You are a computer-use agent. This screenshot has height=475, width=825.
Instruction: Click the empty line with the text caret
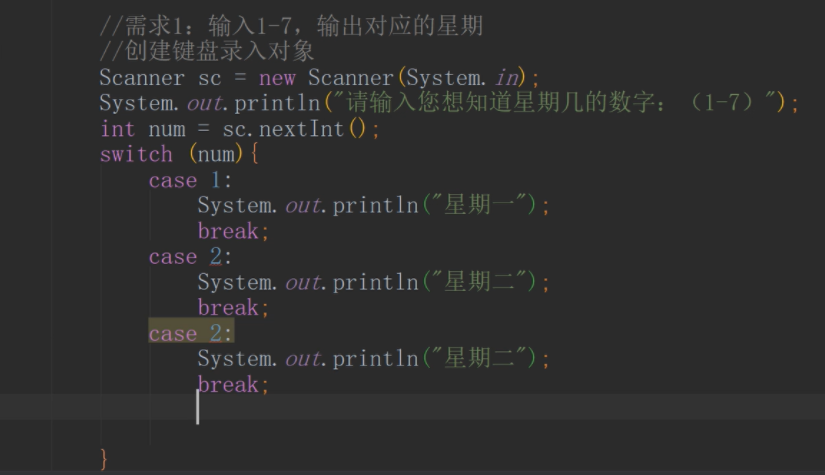pyautogui.click(x=400, y=409)
